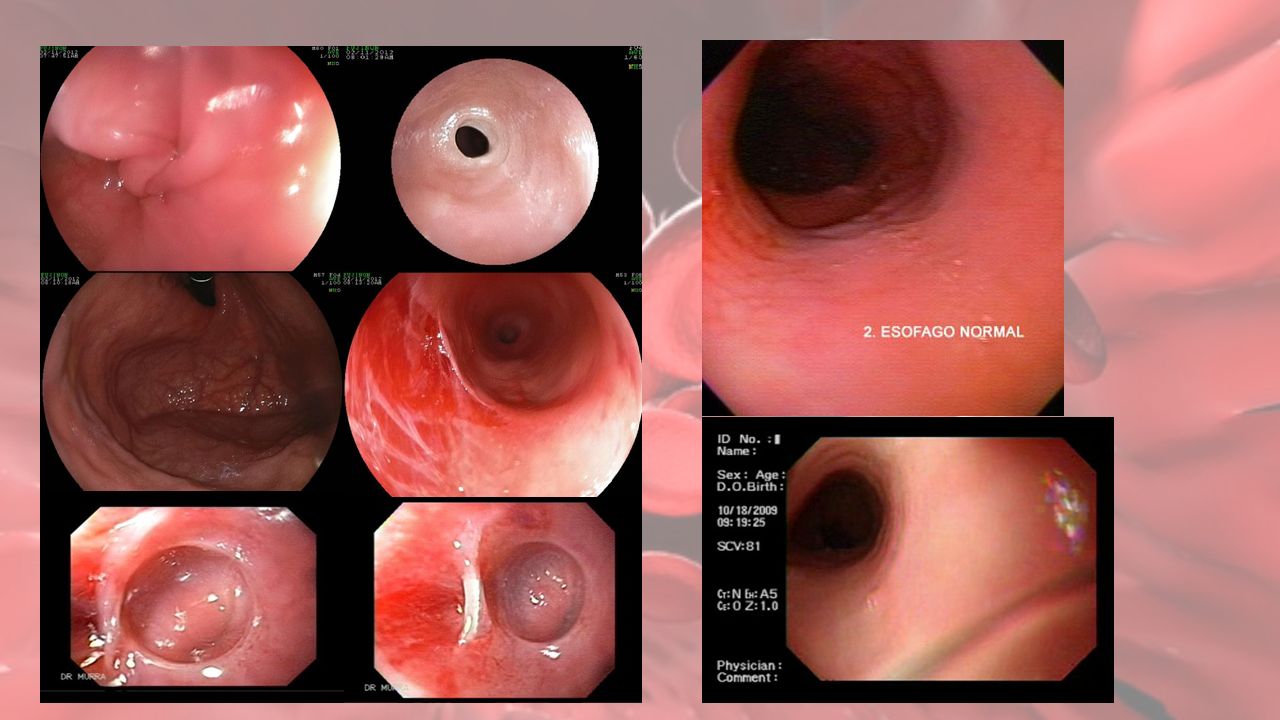
Task: Select the brown stomach folds retroflexion image
Action: click(191, 382)
